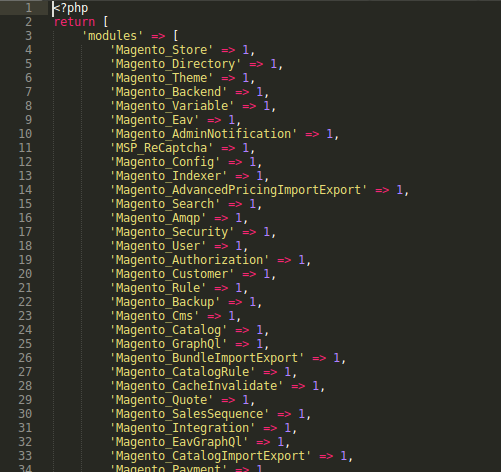Click on 'Magento_Variable' text
The image size is (501, 472).
click(172, 106)
